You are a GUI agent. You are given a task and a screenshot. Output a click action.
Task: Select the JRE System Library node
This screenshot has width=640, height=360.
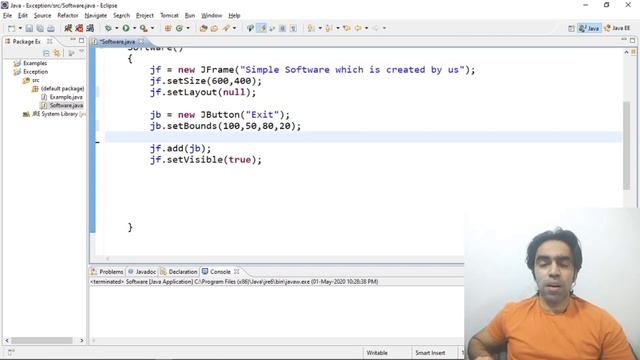pos(55,114)
